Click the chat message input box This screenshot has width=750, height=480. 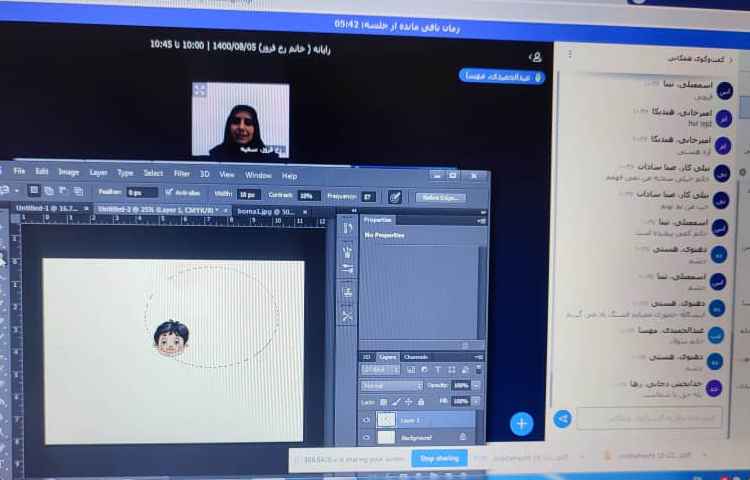click(x=648, y=417)
